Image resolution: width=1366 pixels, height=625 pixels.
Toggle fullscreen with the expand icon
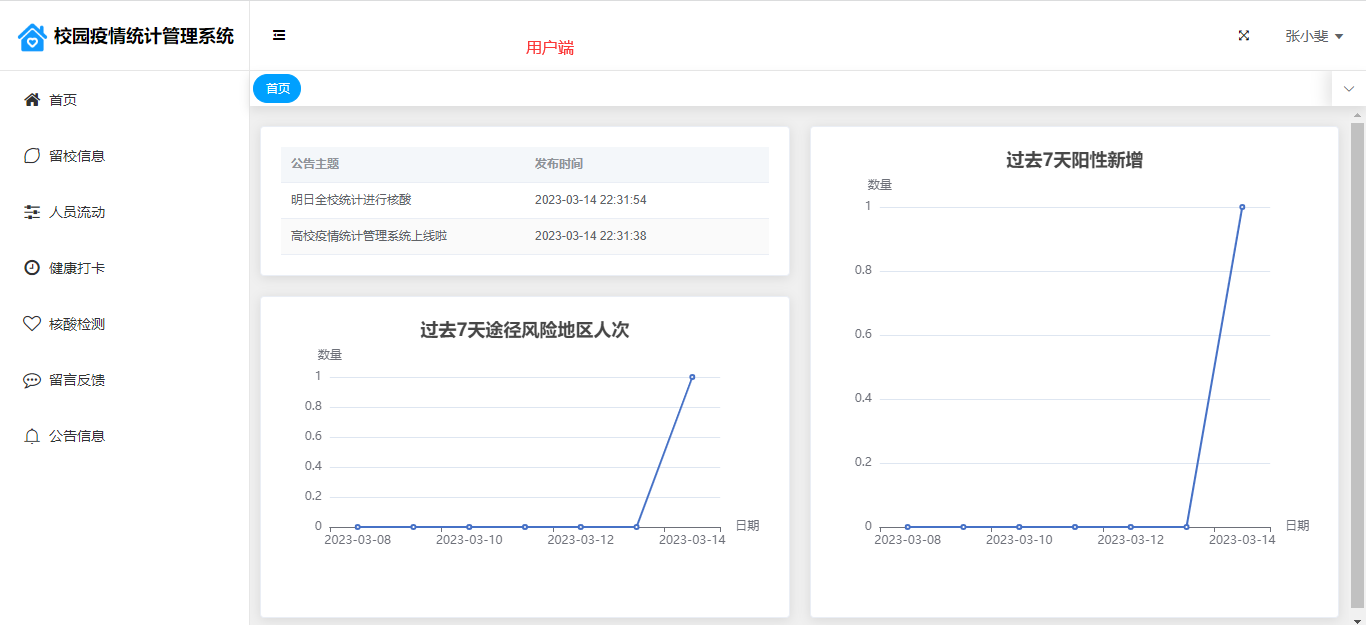[1244, 36]
